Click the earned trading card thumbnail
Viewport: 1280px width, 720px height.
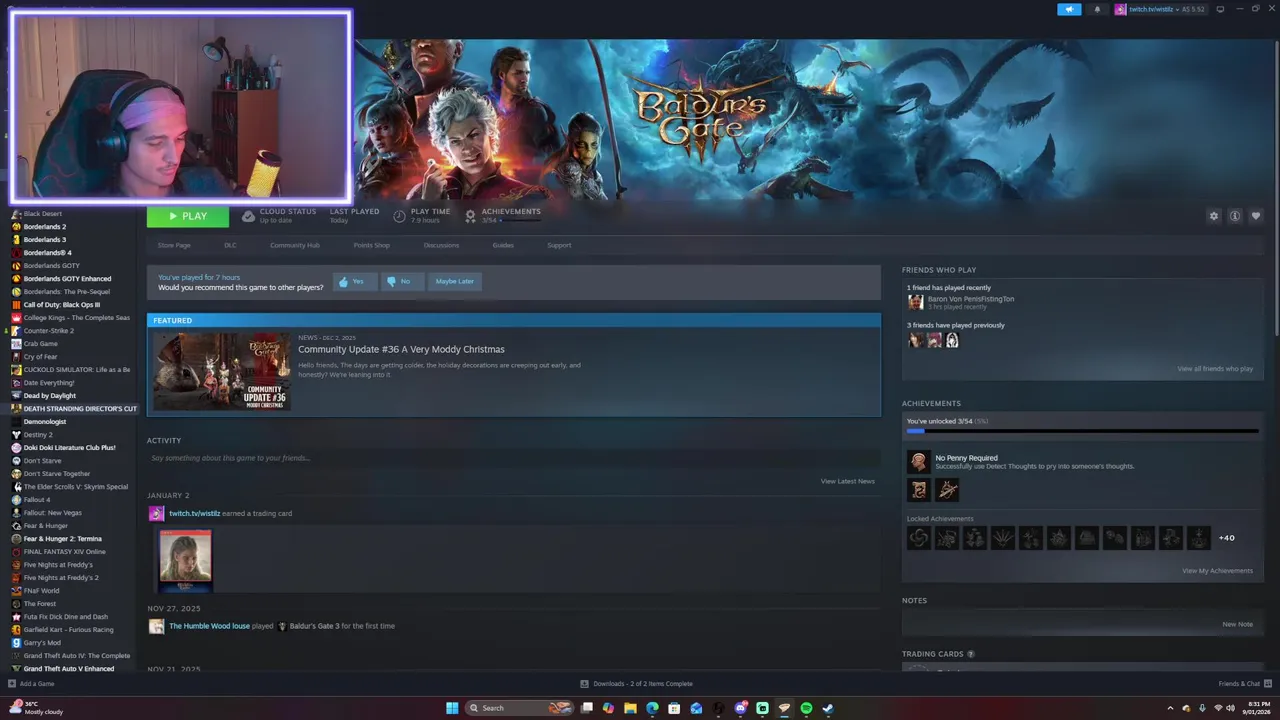pyautogui.click(x=185, y=560)
